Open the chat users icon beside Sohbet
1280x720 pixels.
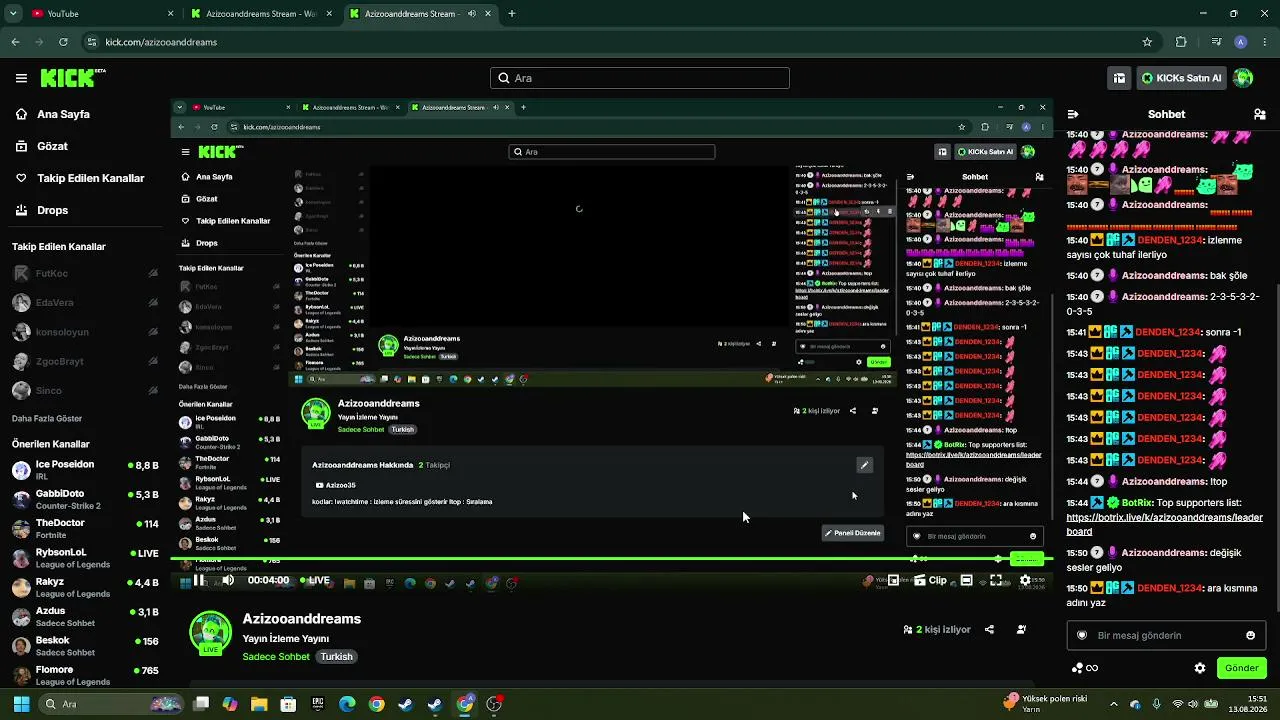click(x=1259, y=114)
